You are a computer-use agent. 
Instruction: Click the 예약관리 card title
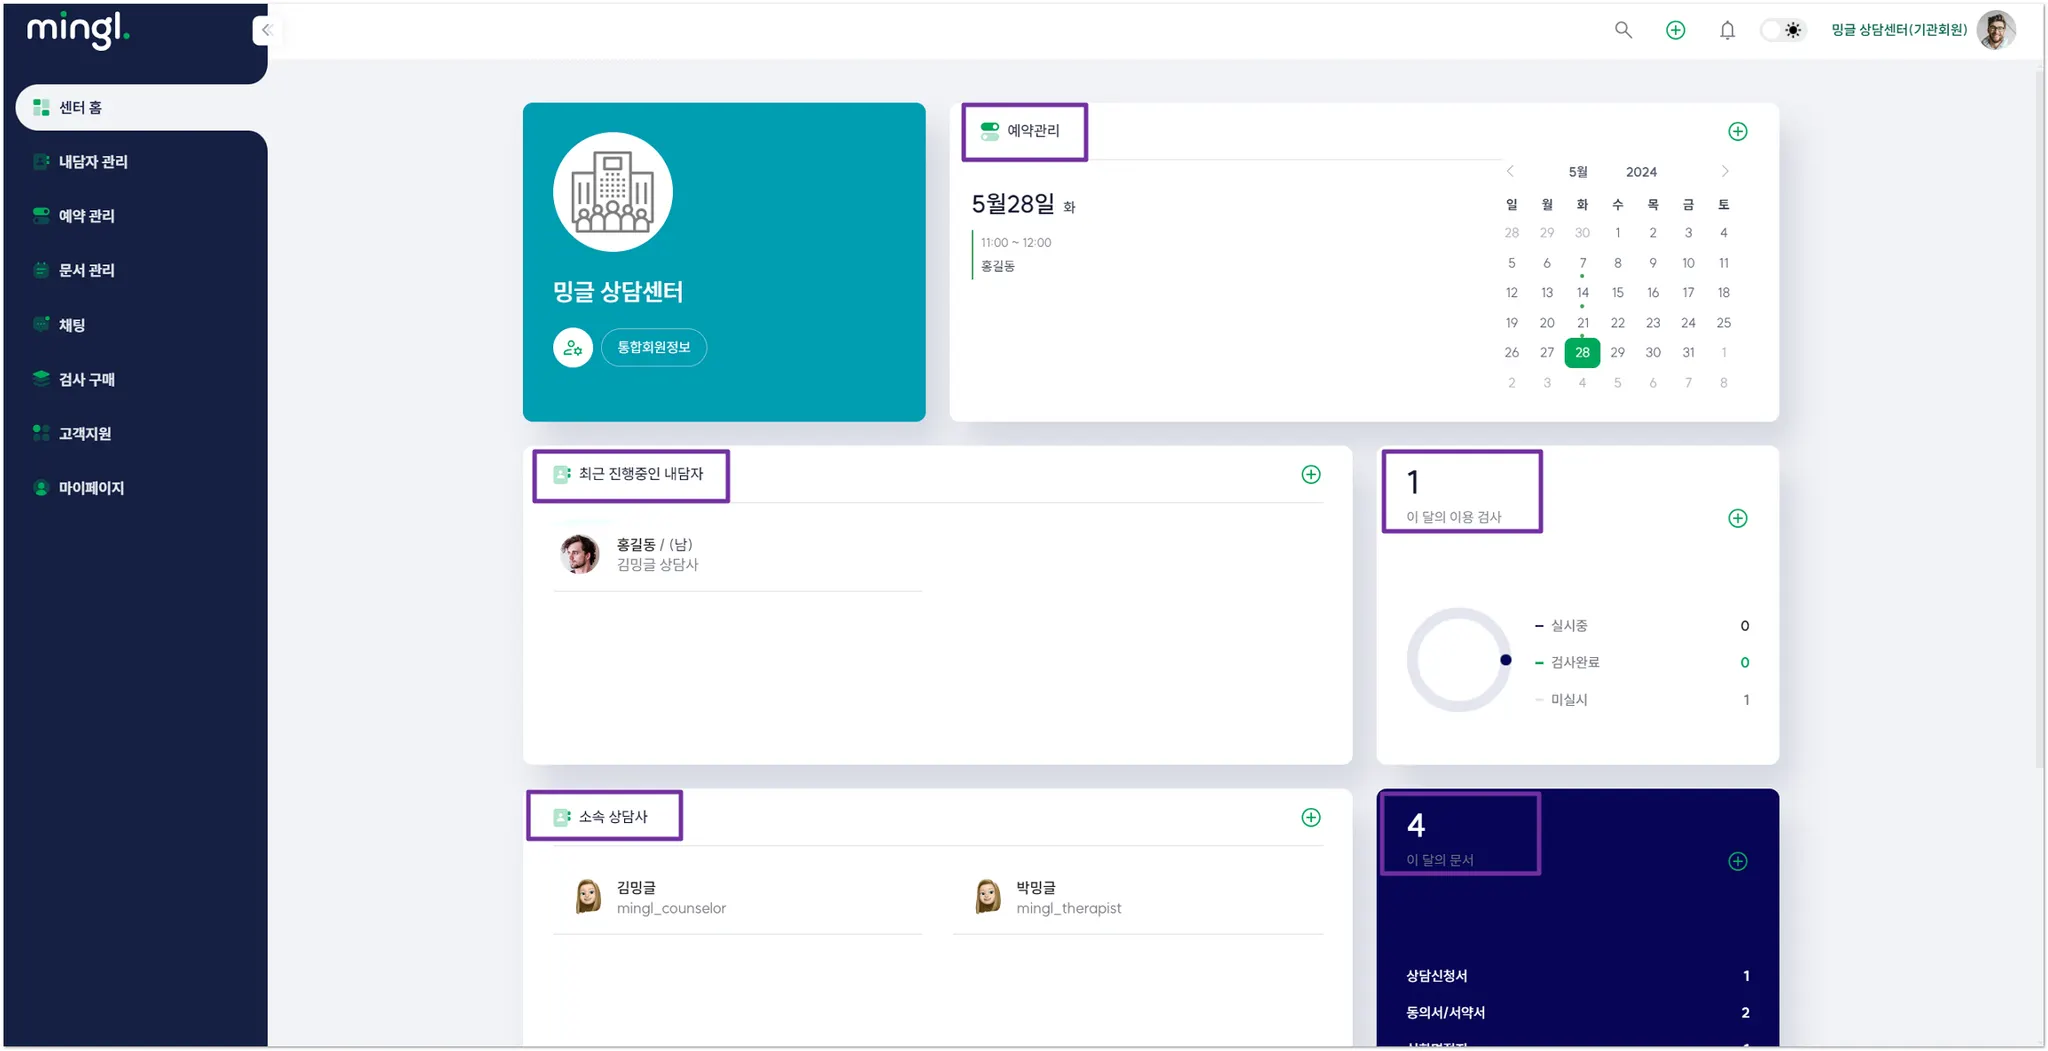pos(1033,131)
